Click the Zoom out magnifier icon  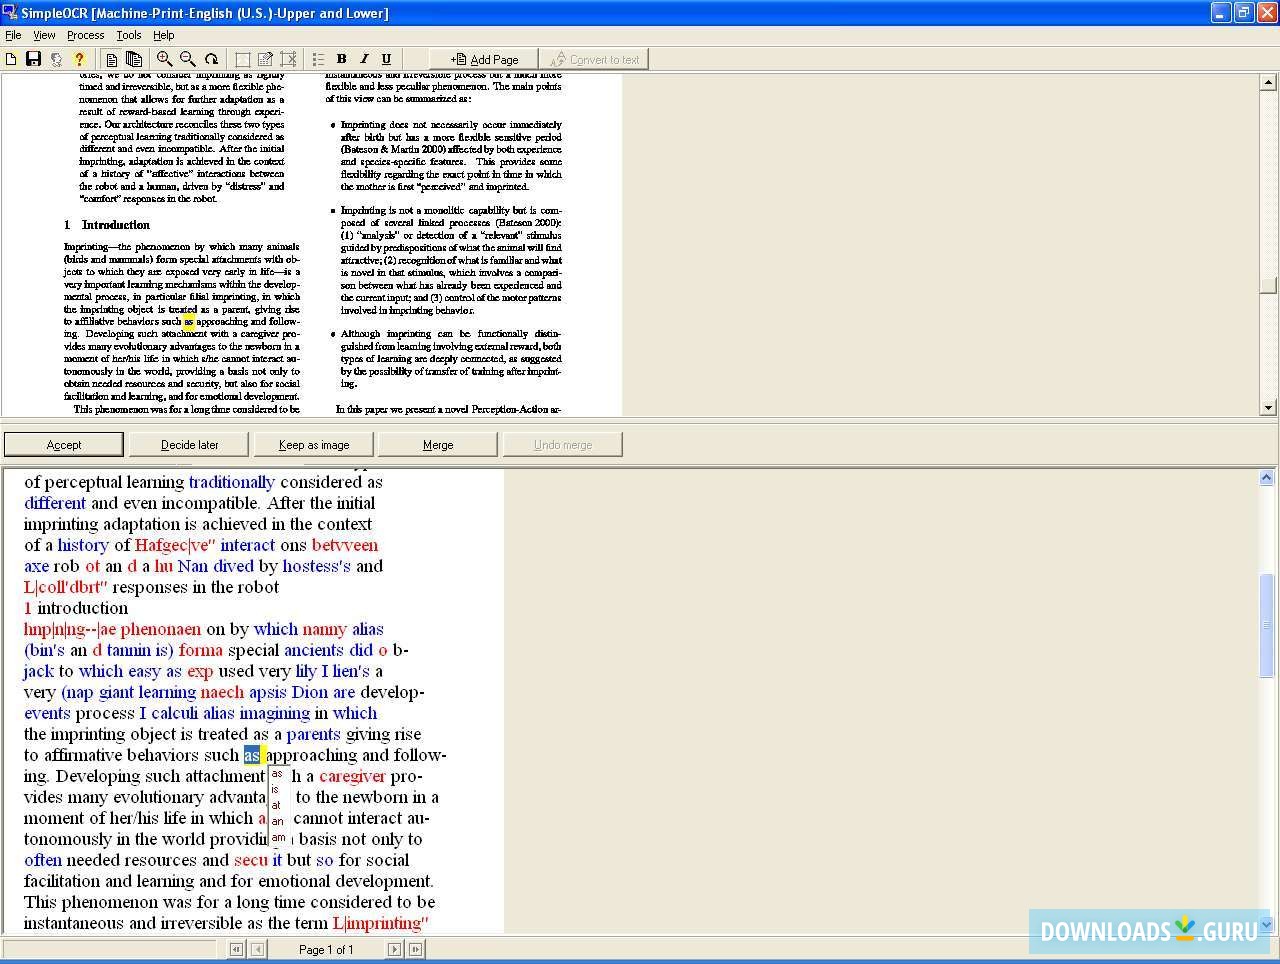[x=187, y=60]
